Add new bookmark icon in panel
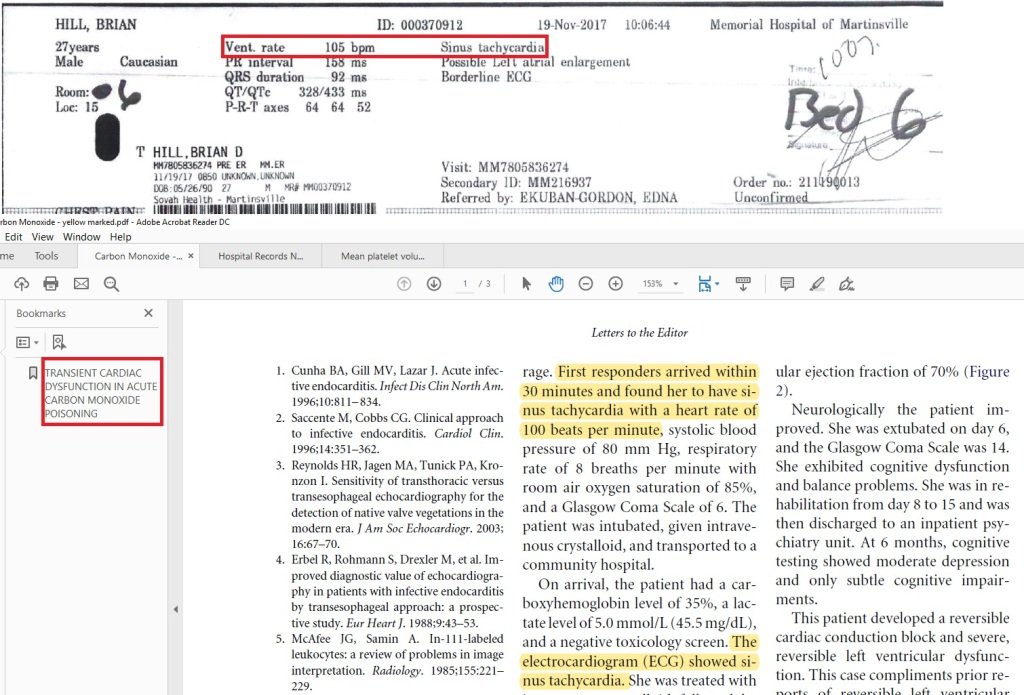The image size is (1024, 695). tap(59, 342)
